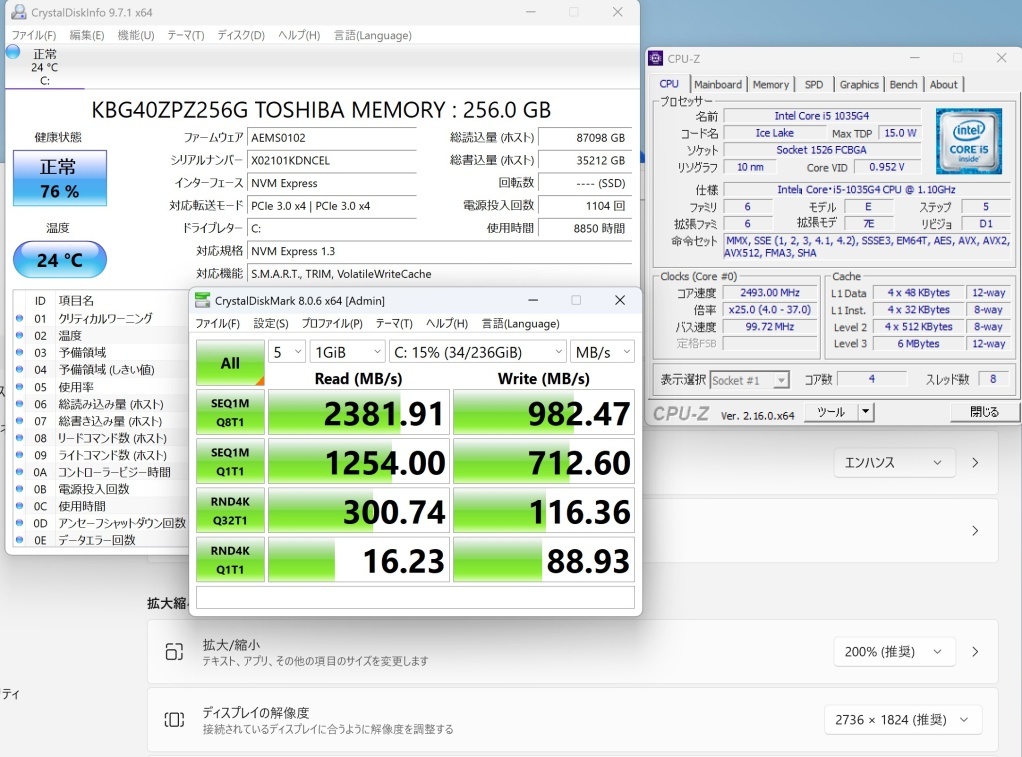Click the 閉じる button in CPU-Z
This screenshot has height=757, width=1022.
point(983,412)
